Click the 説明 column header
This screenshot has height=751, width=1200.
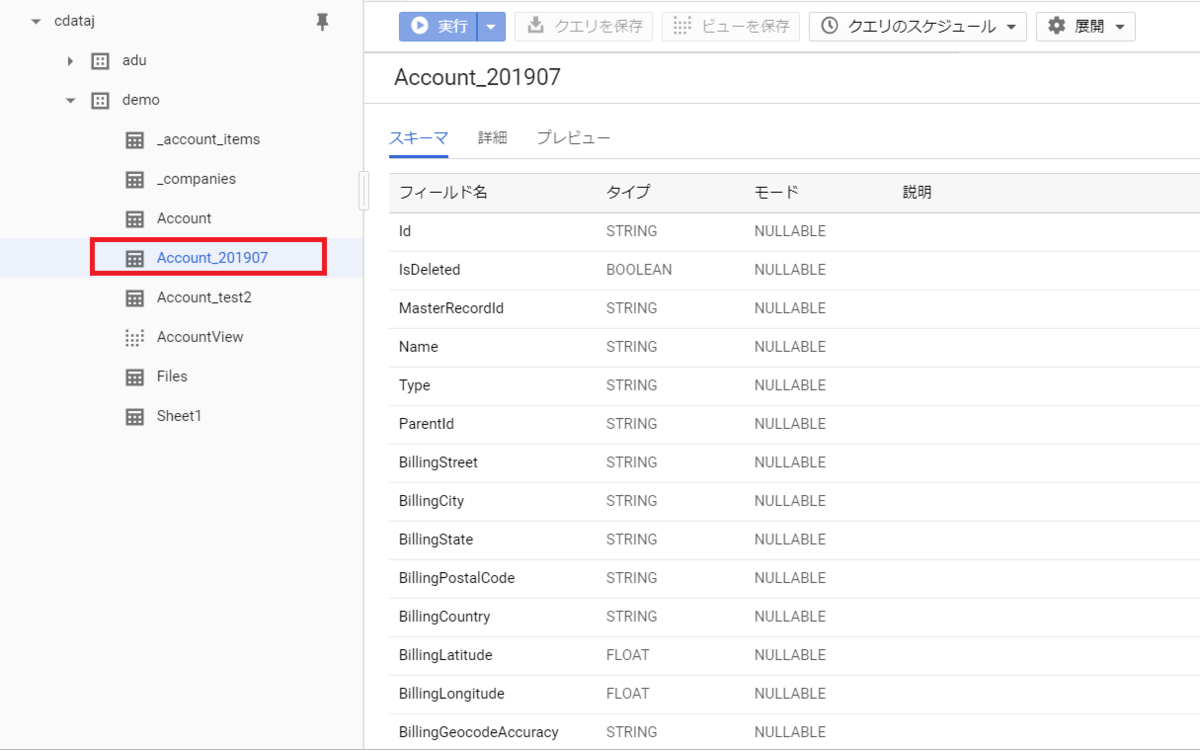(917, 192)
